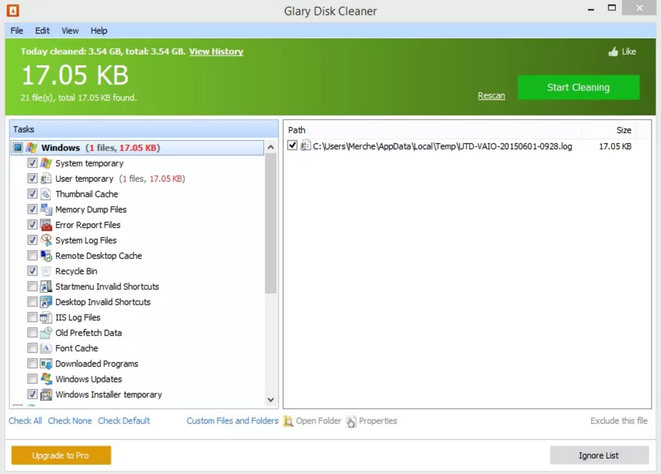Click the Desktop Invalid Shortcuts icon
Viewport: 661px width, 474px height.
click(46, 302)
